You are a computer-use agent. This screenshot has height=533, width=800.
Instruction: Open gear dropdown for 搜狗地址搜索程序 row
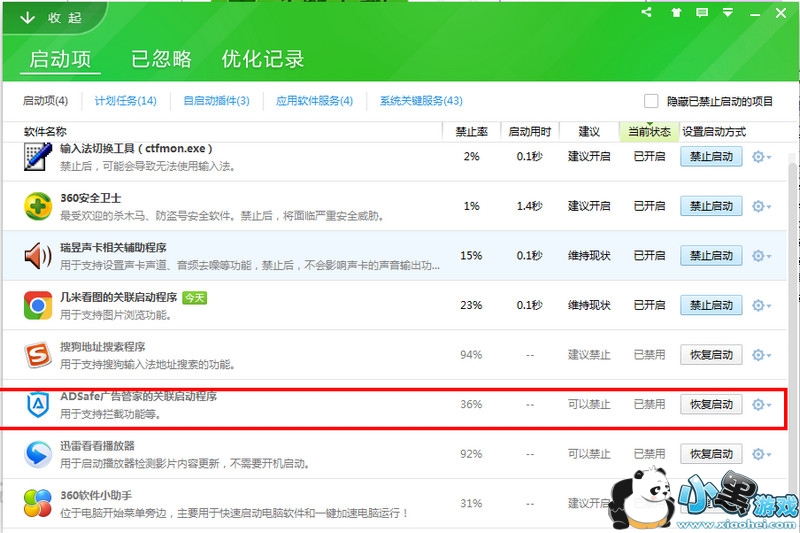tap(761, 354)
